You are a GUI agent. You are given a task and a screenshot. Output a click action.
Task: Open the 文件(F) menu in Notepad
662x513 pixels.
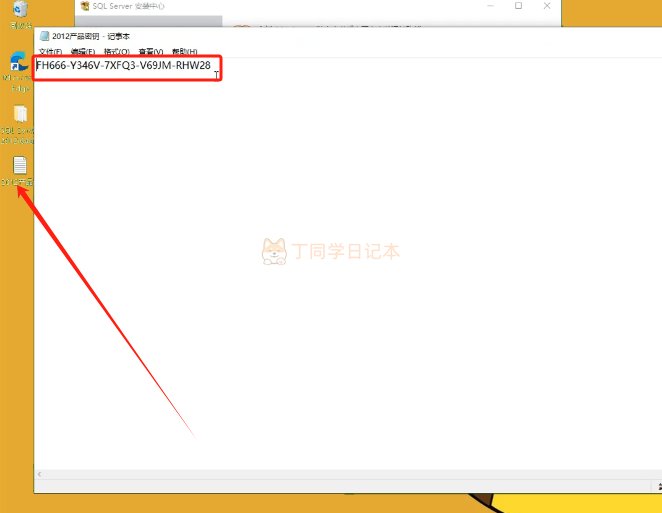tap(50, 52)
